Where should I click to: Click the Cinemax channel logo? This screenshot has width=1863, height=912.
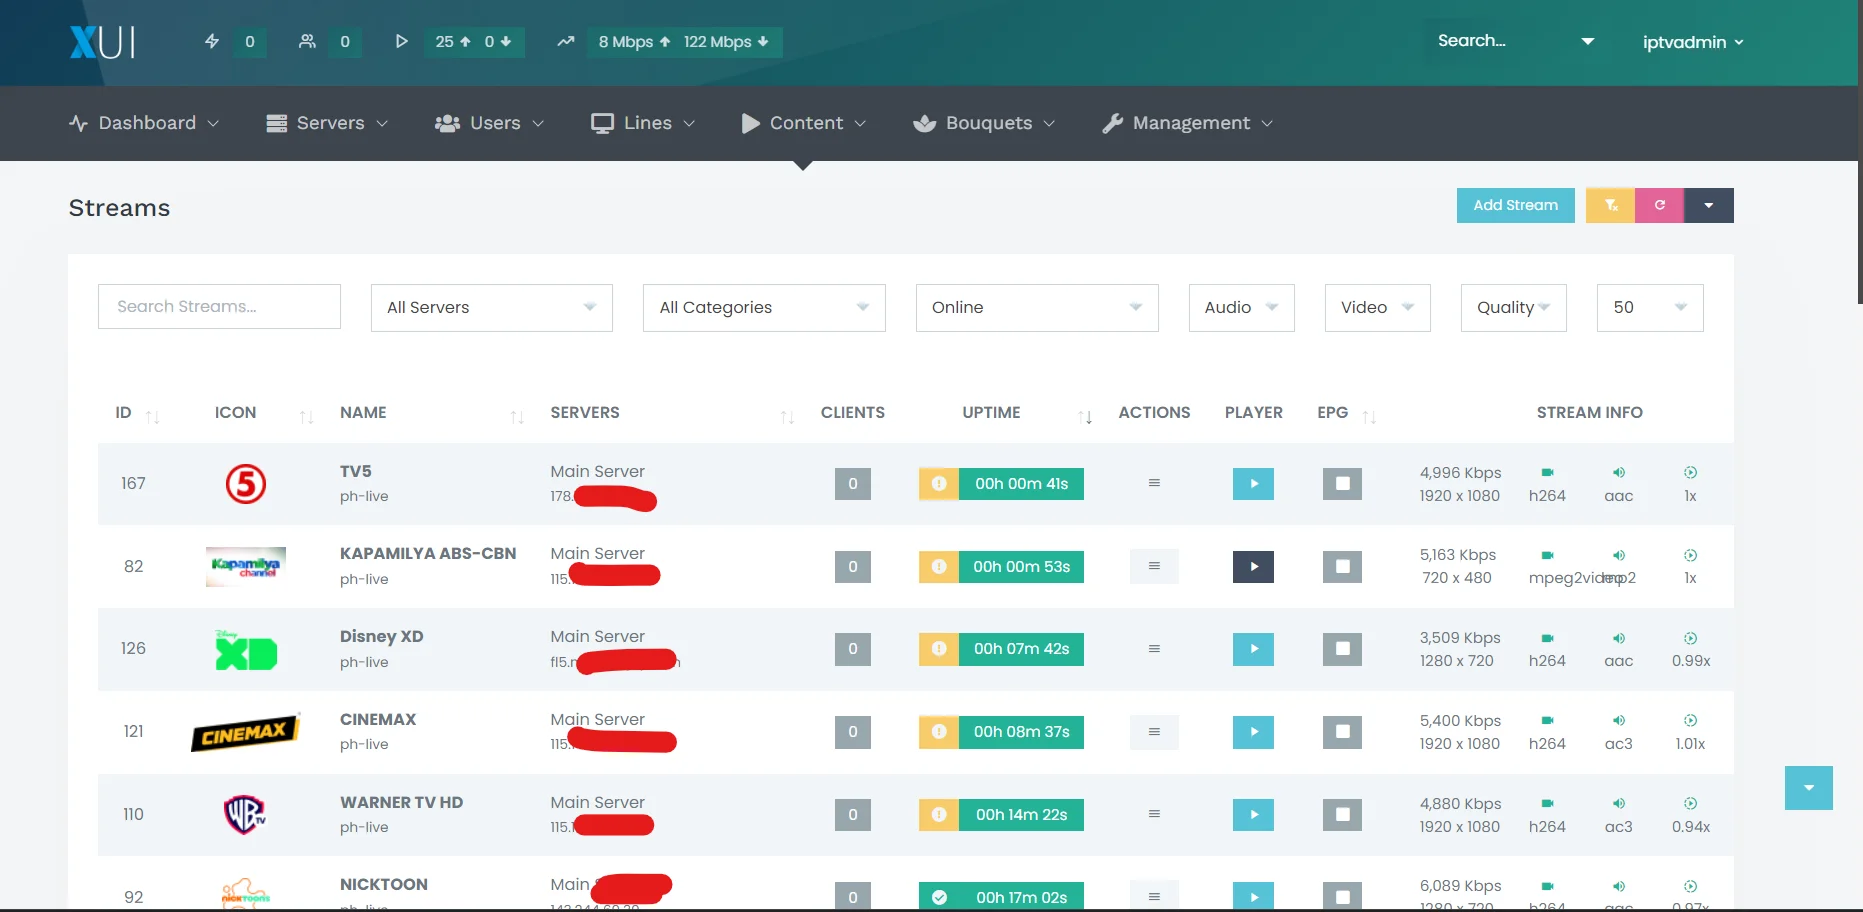245,732
